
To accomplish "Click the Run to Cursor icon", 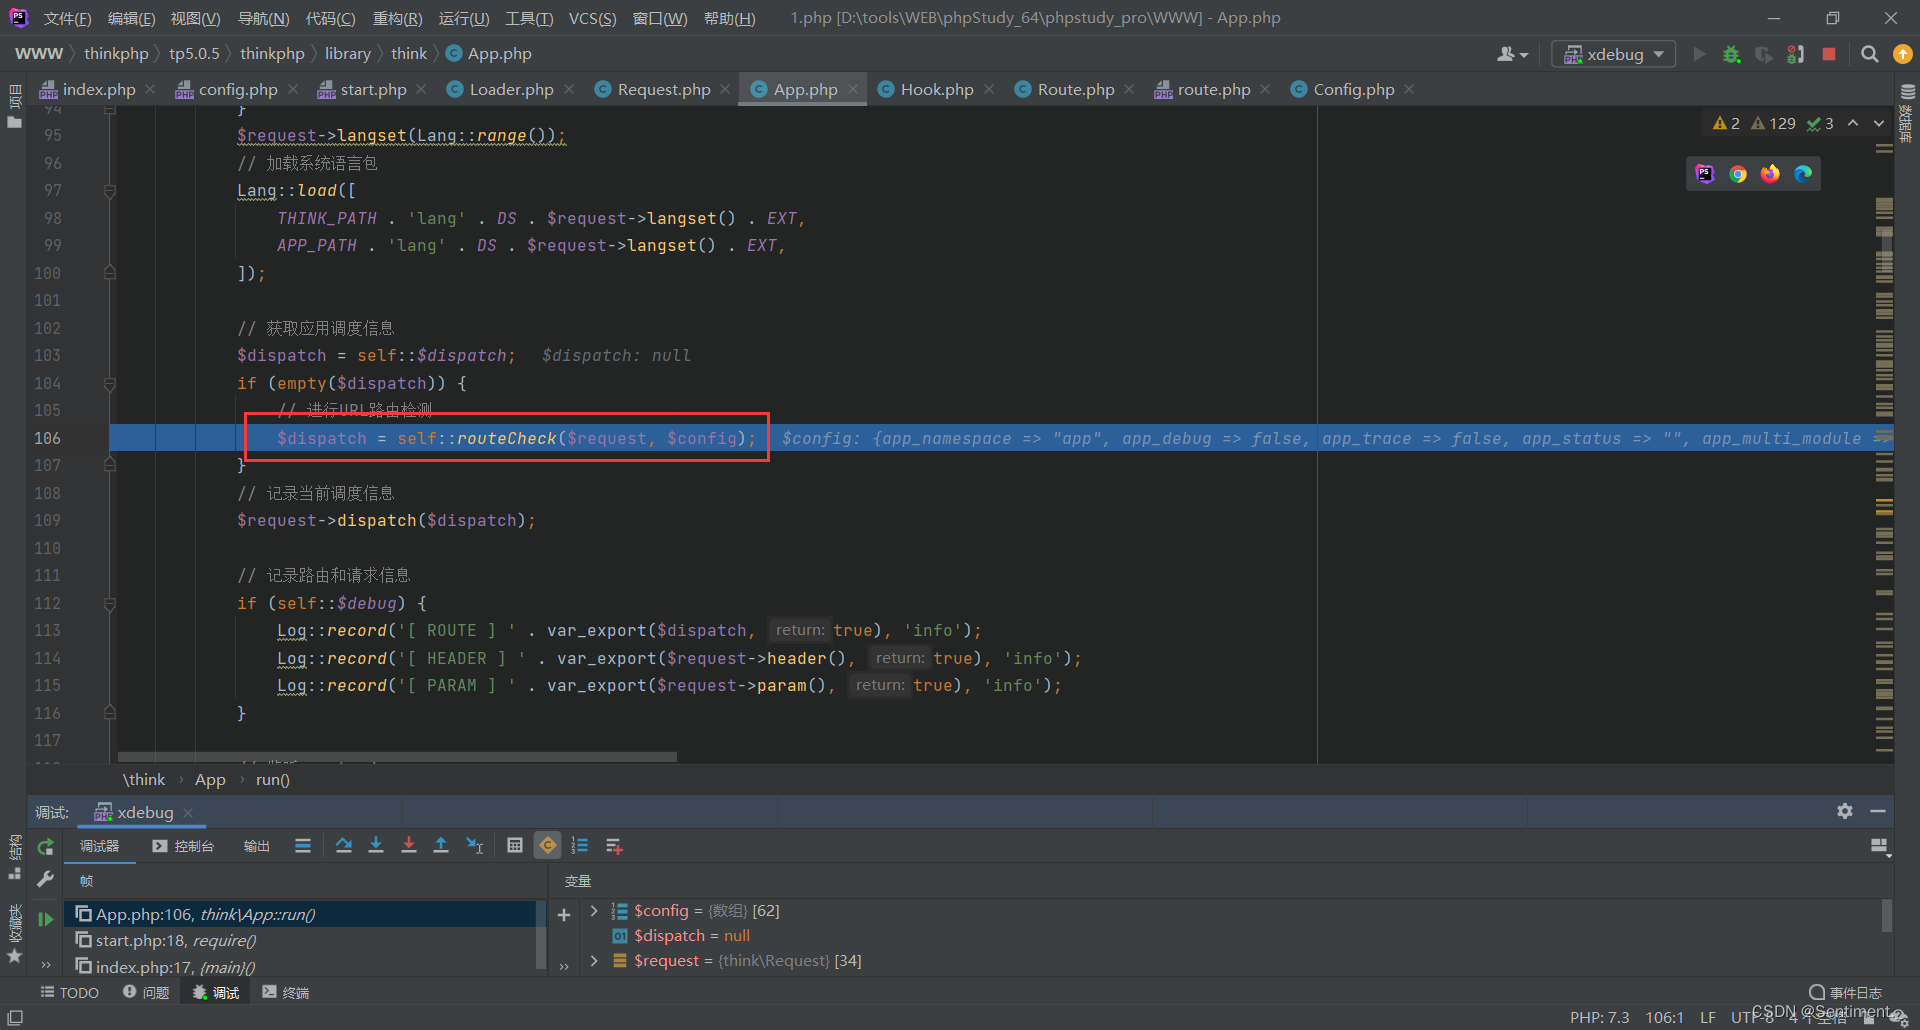I will (475, 846).
